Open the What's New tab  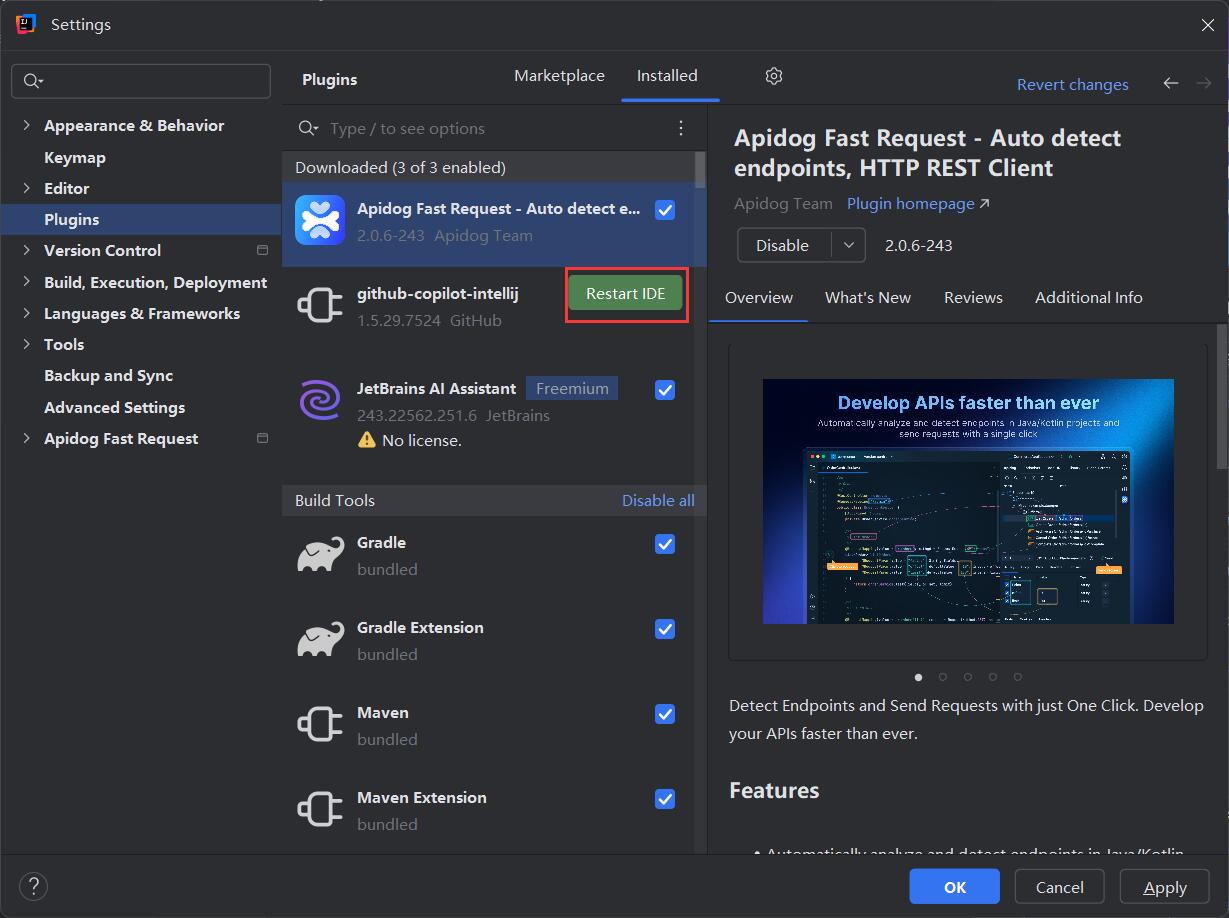coord(868,298)
